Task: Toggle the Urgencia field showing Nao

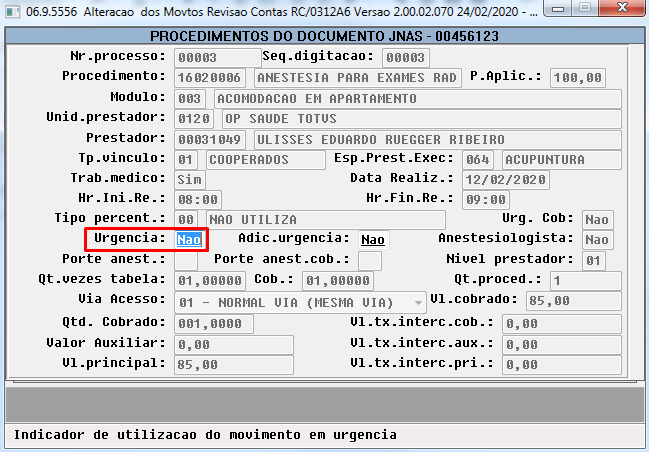Action: tap(189, 240)
